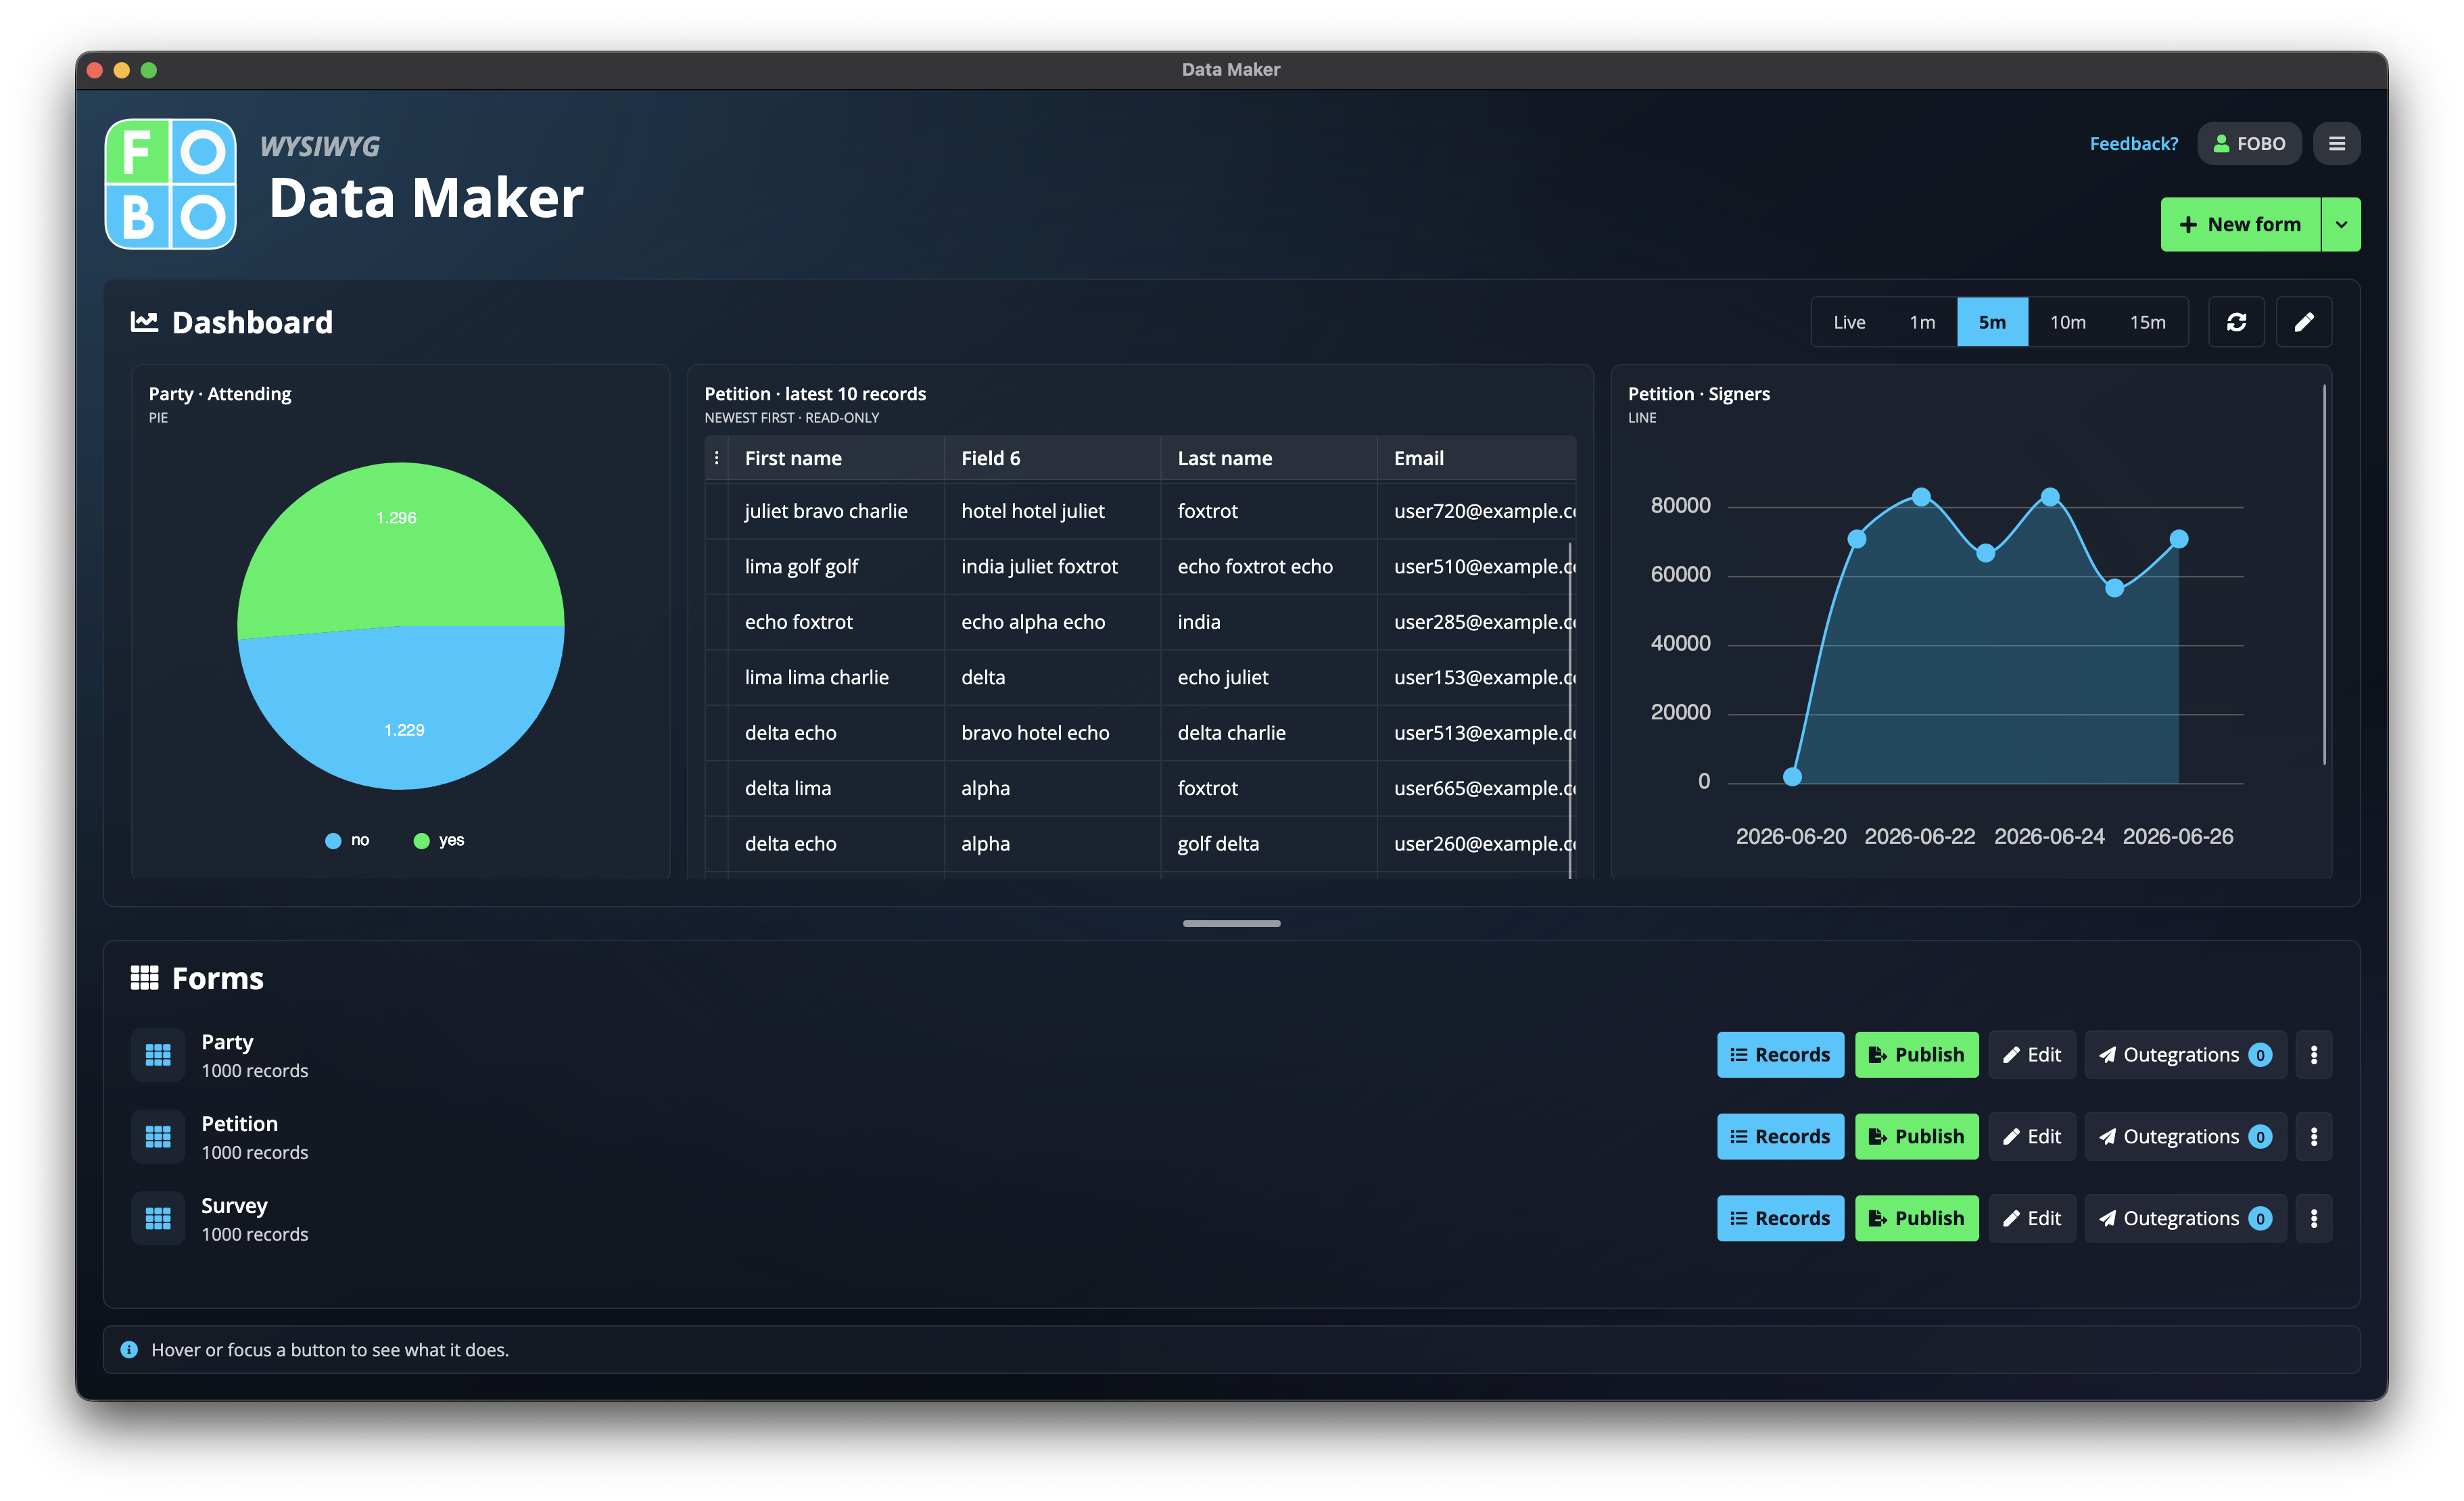Image resolution: width=2464 pixels, height=1501 pixels.
Task: Select the 10m refresh interval
Action: 2067,322
